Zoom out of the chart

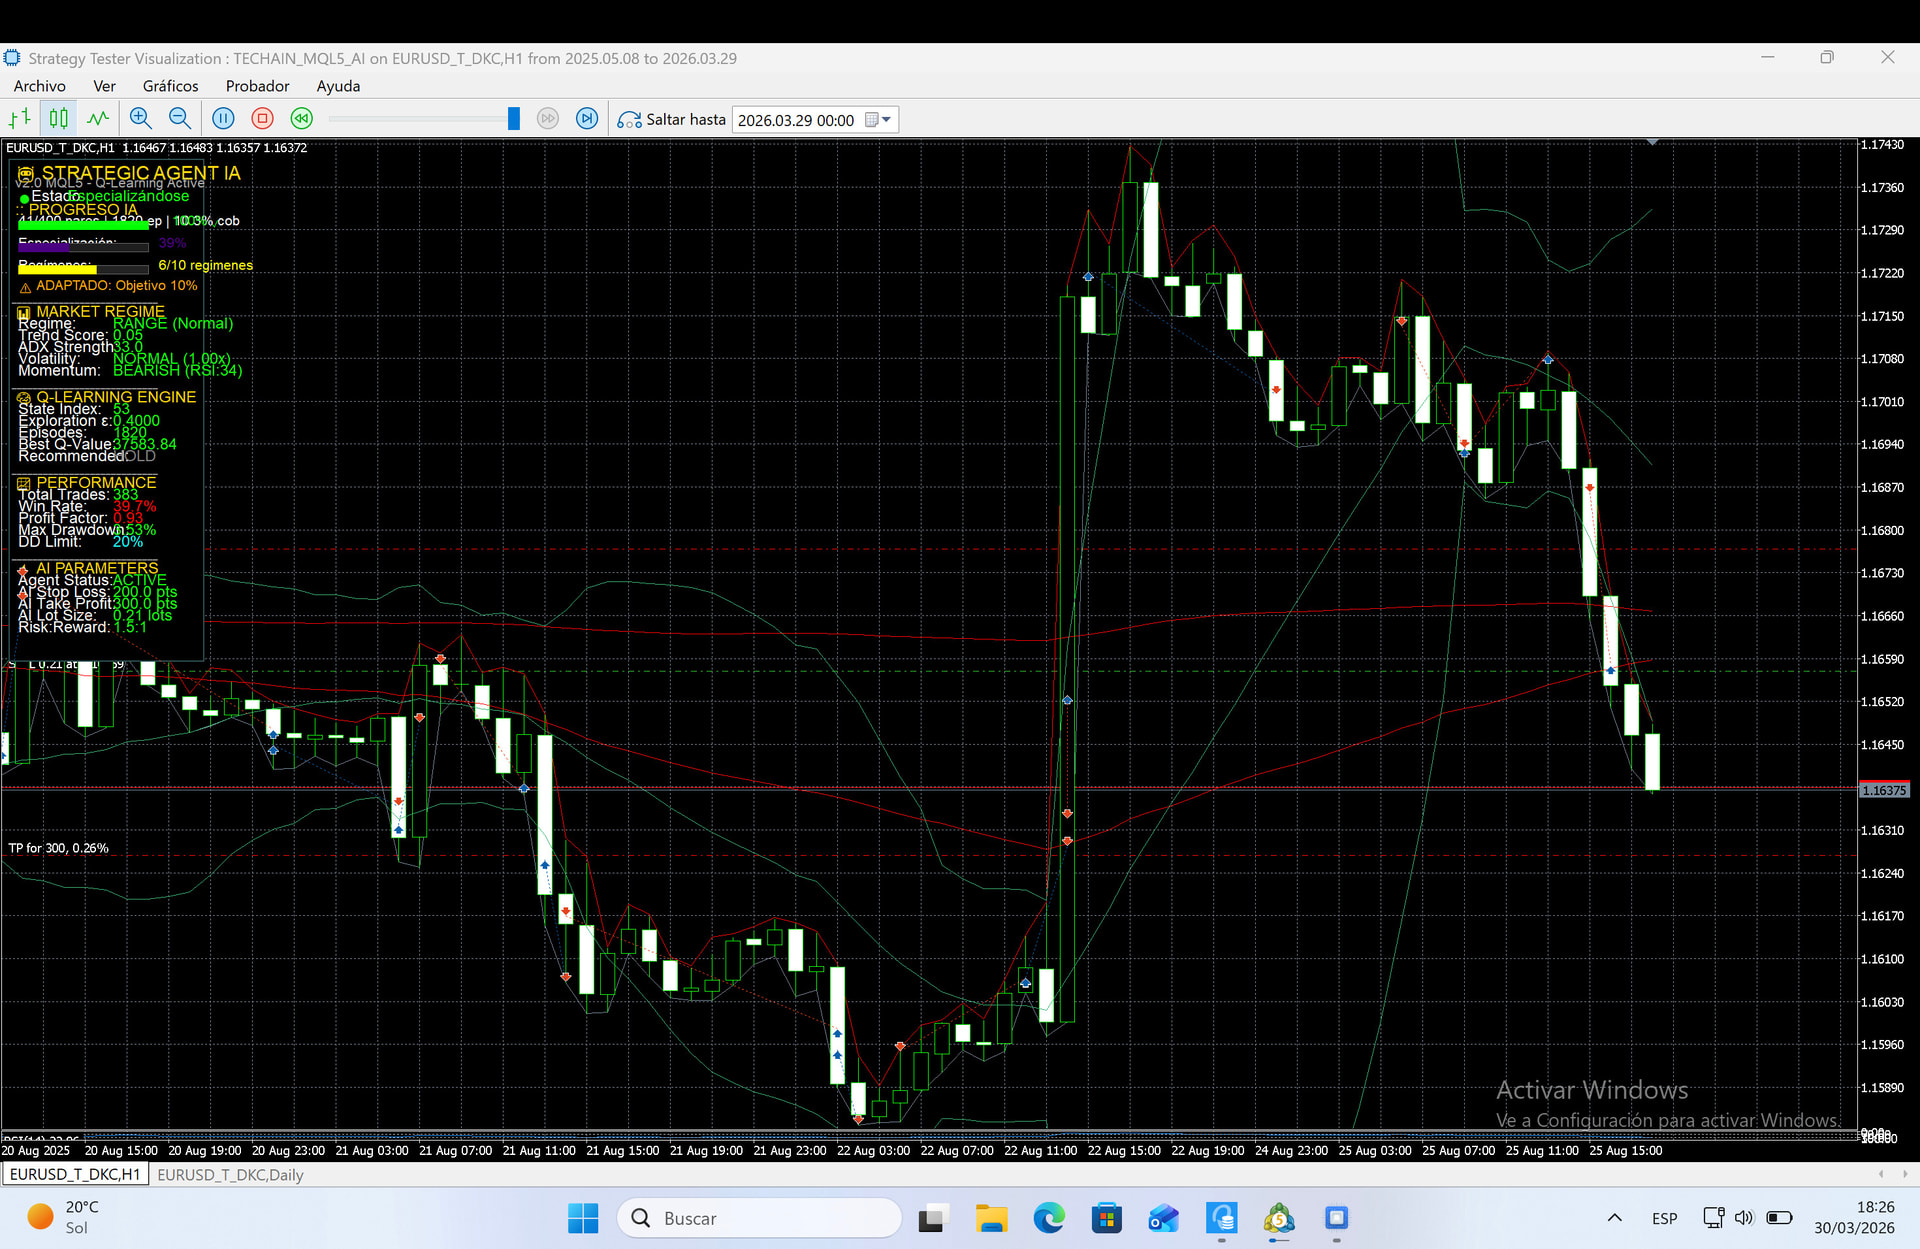click(180, 119)
